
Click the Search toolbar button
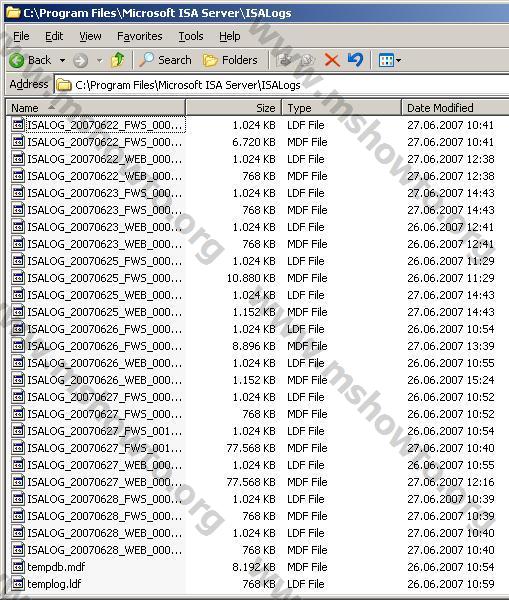(165, 60)
